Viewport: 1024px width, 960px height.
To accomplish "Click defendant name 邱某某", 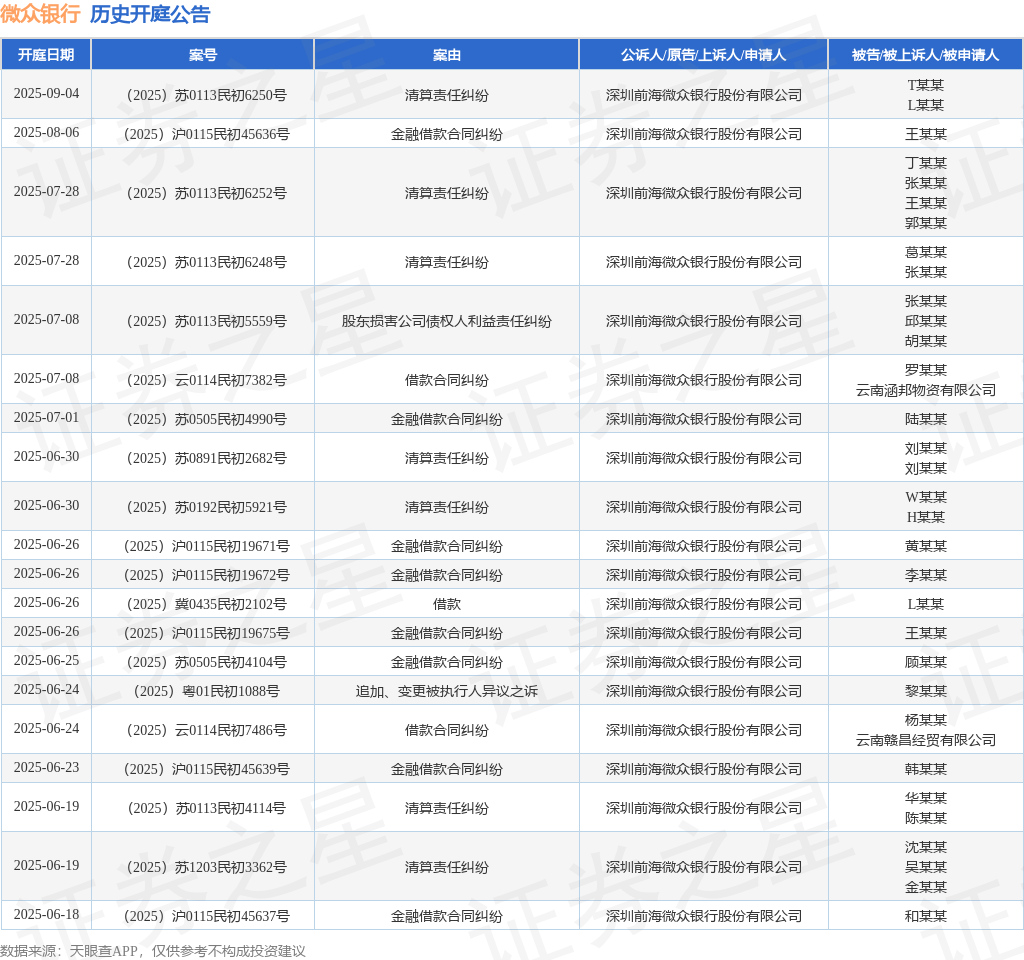I will click(925, 321).
